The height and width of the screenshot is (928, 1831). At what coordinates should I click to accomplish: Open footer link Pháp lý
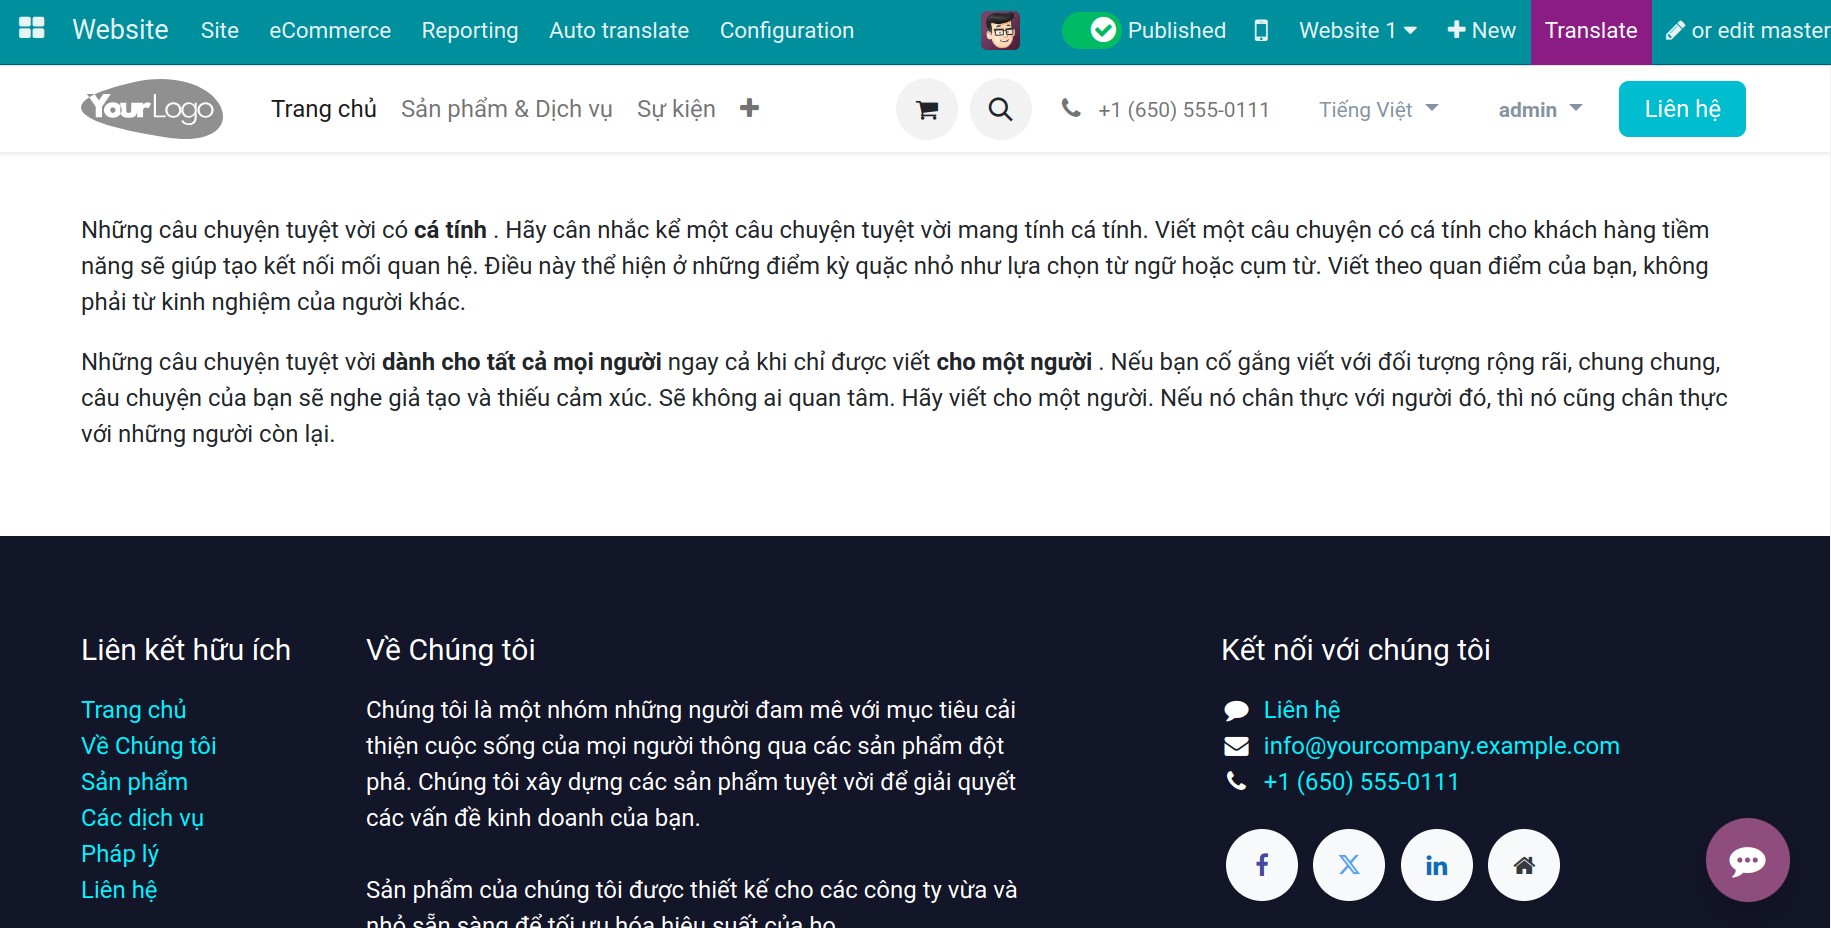(120, 853)
